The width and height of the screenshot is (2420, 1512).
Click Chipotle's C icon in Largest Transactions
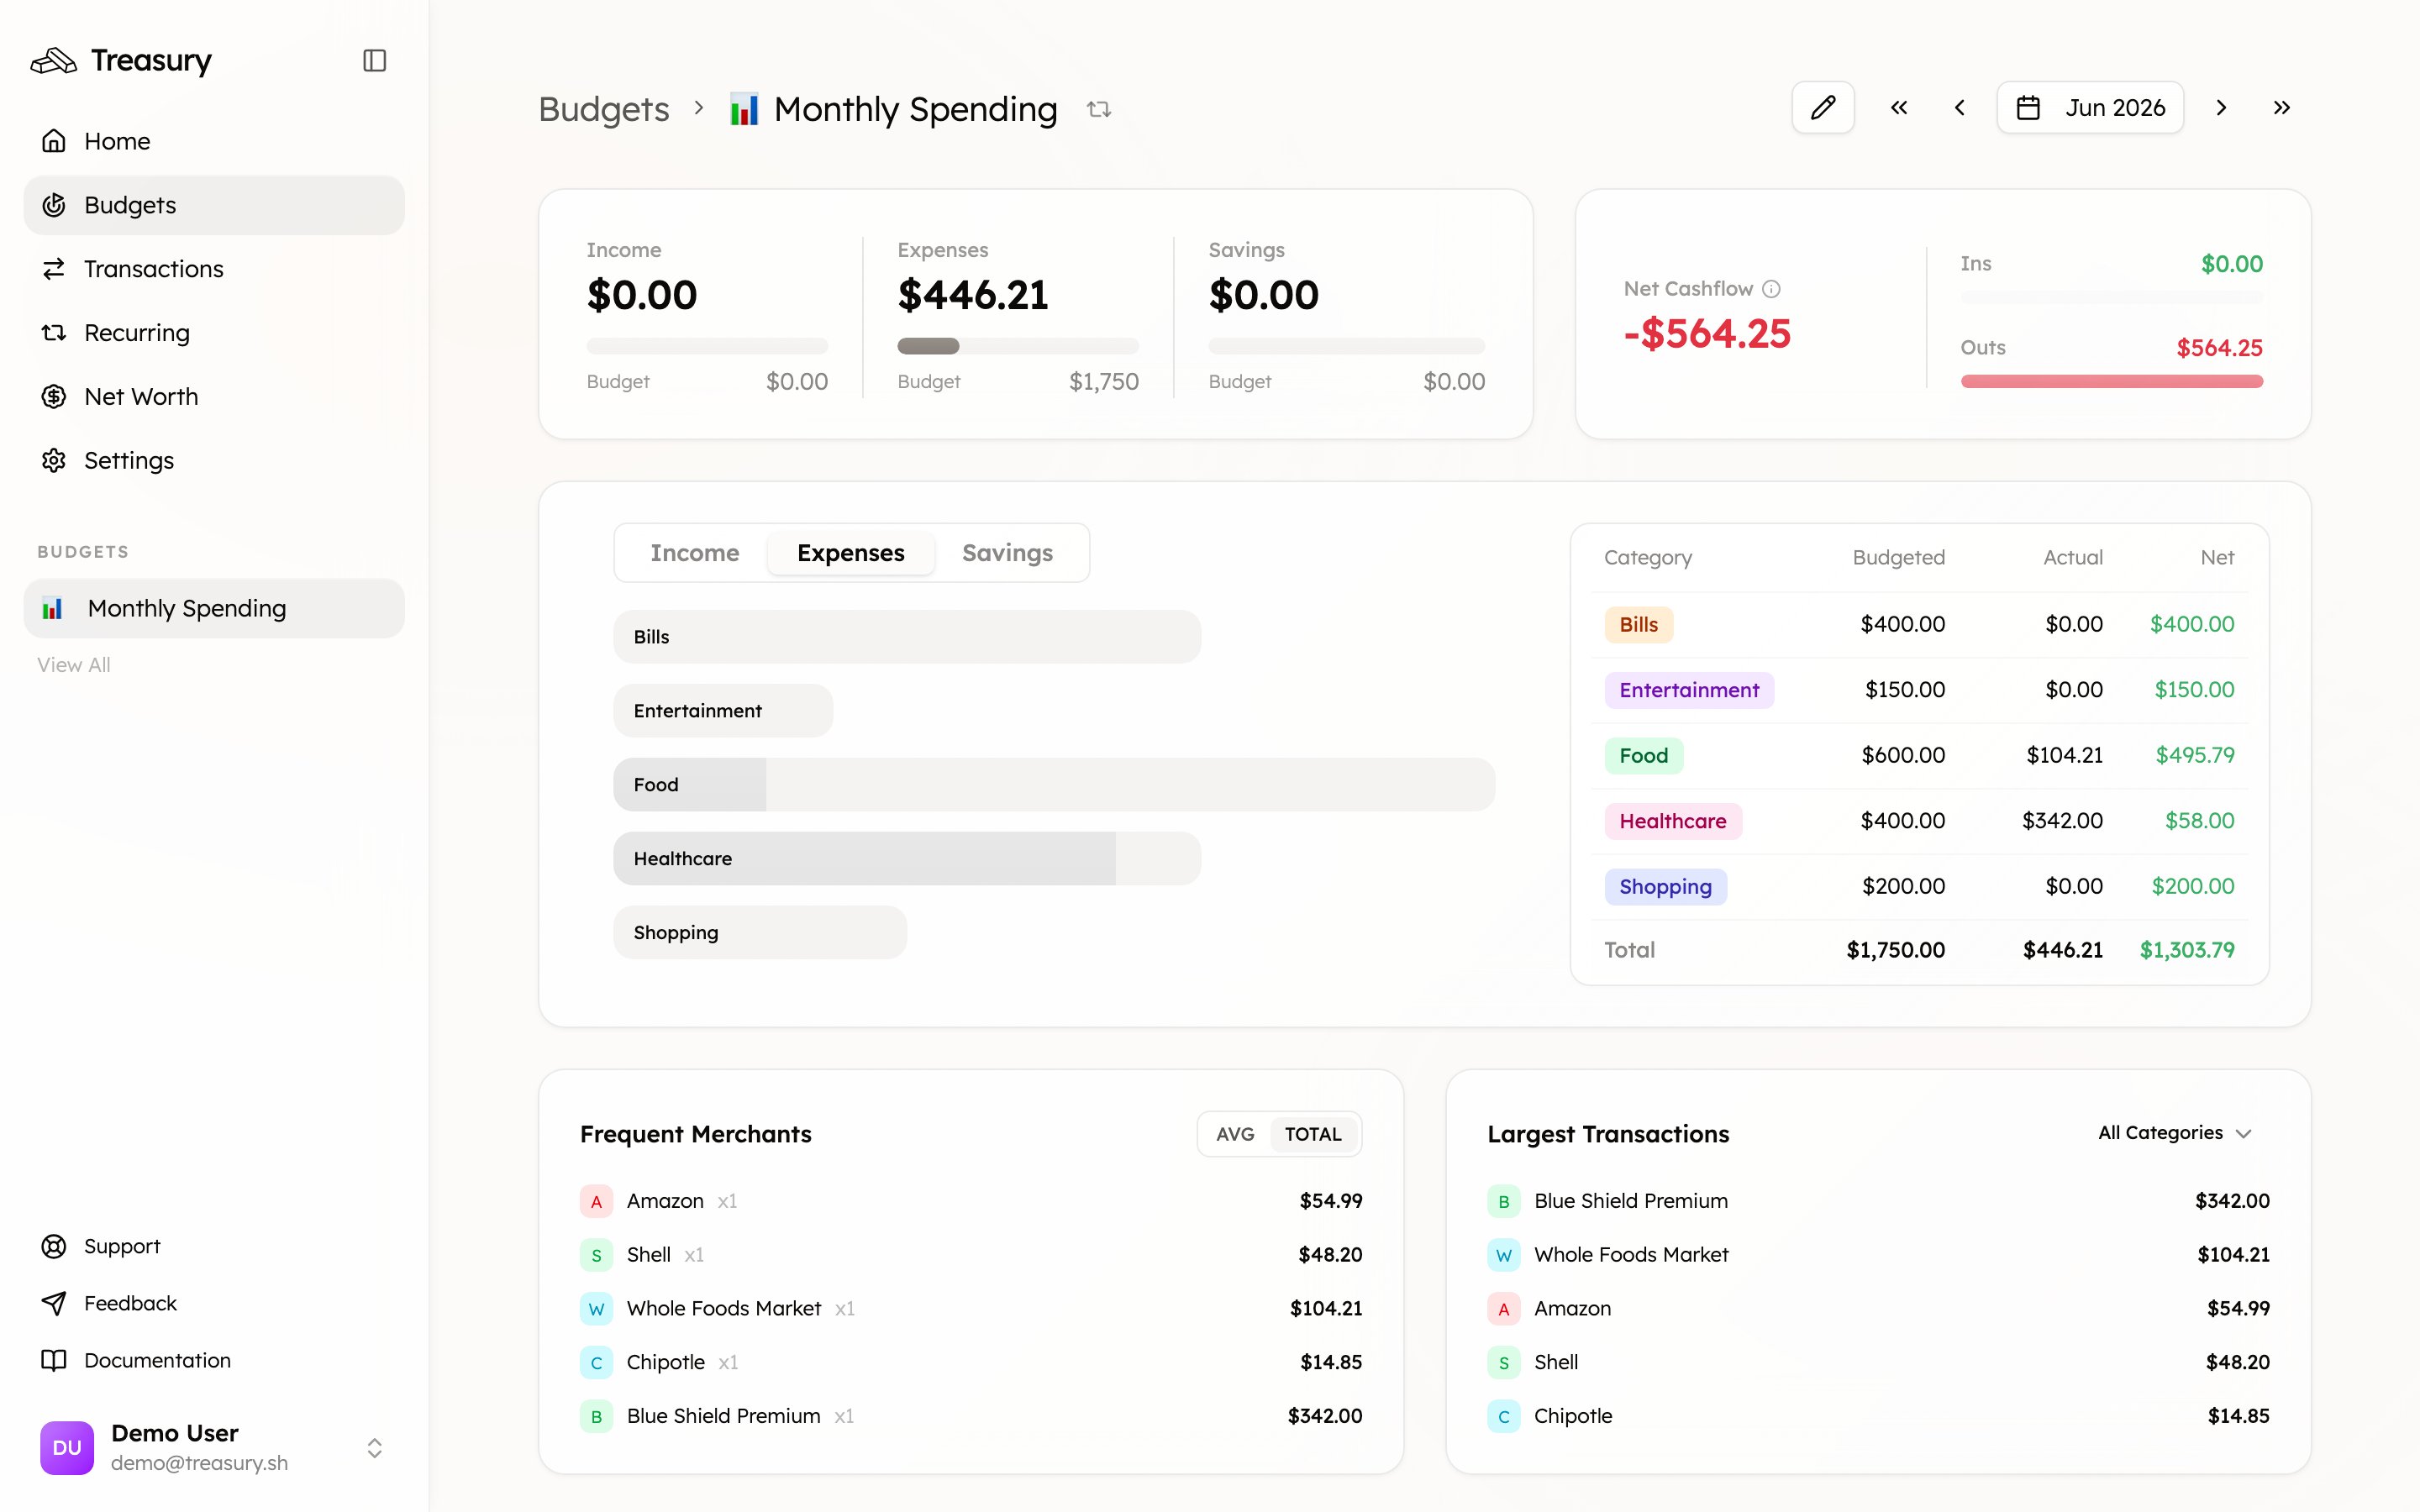1504,1416
